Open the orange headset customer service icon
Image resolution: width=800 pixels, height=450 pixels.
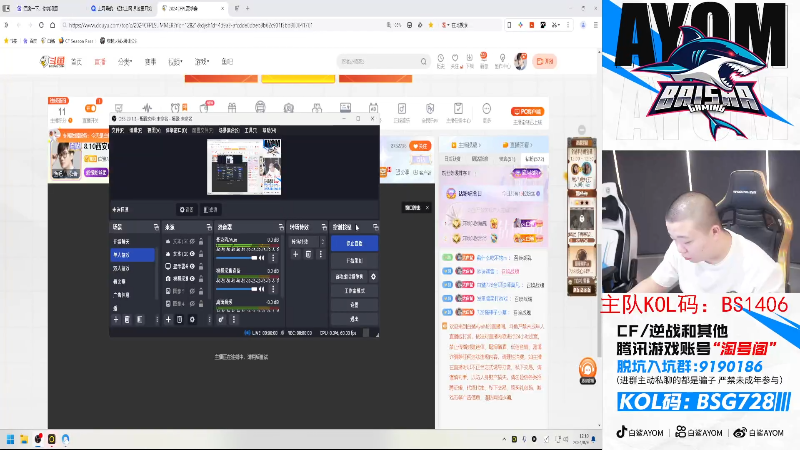coord(587,370)
